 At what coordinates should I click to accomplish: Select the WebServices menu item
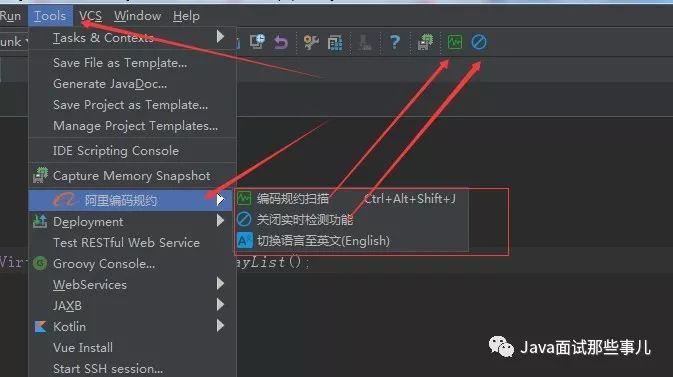(132, 285)
